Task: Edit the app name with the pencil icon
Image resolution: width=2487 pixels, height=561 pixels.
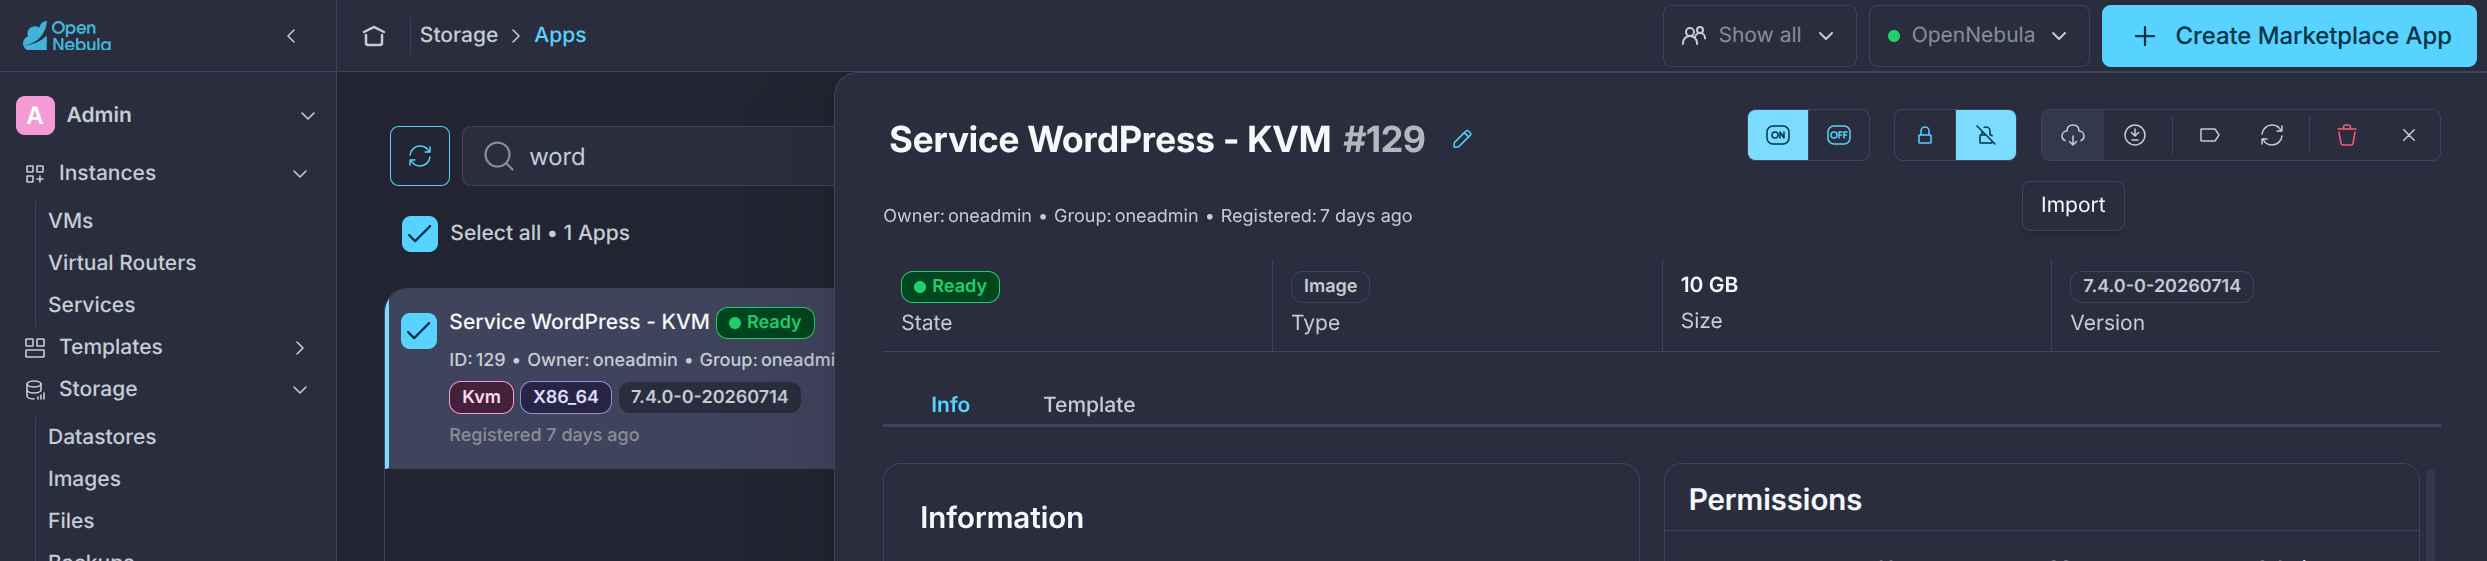Action: point(1462,139)
